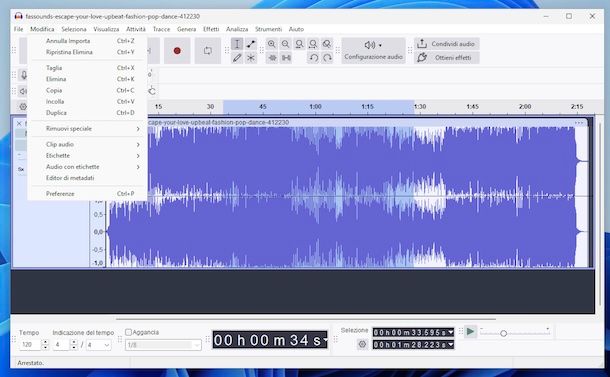This screenshot has width=610, height=377.
Task: Expand the Rimuovi speciale submenu
Action: (x=88, y=128)
